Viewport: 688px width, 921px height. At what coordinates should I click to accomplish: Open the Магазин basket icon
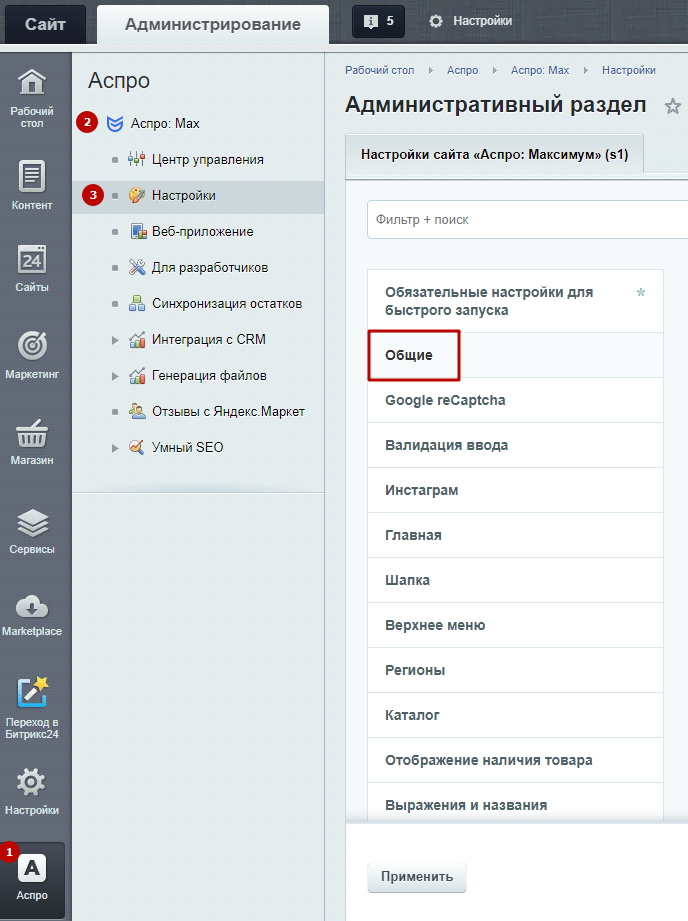click(32, 433)
